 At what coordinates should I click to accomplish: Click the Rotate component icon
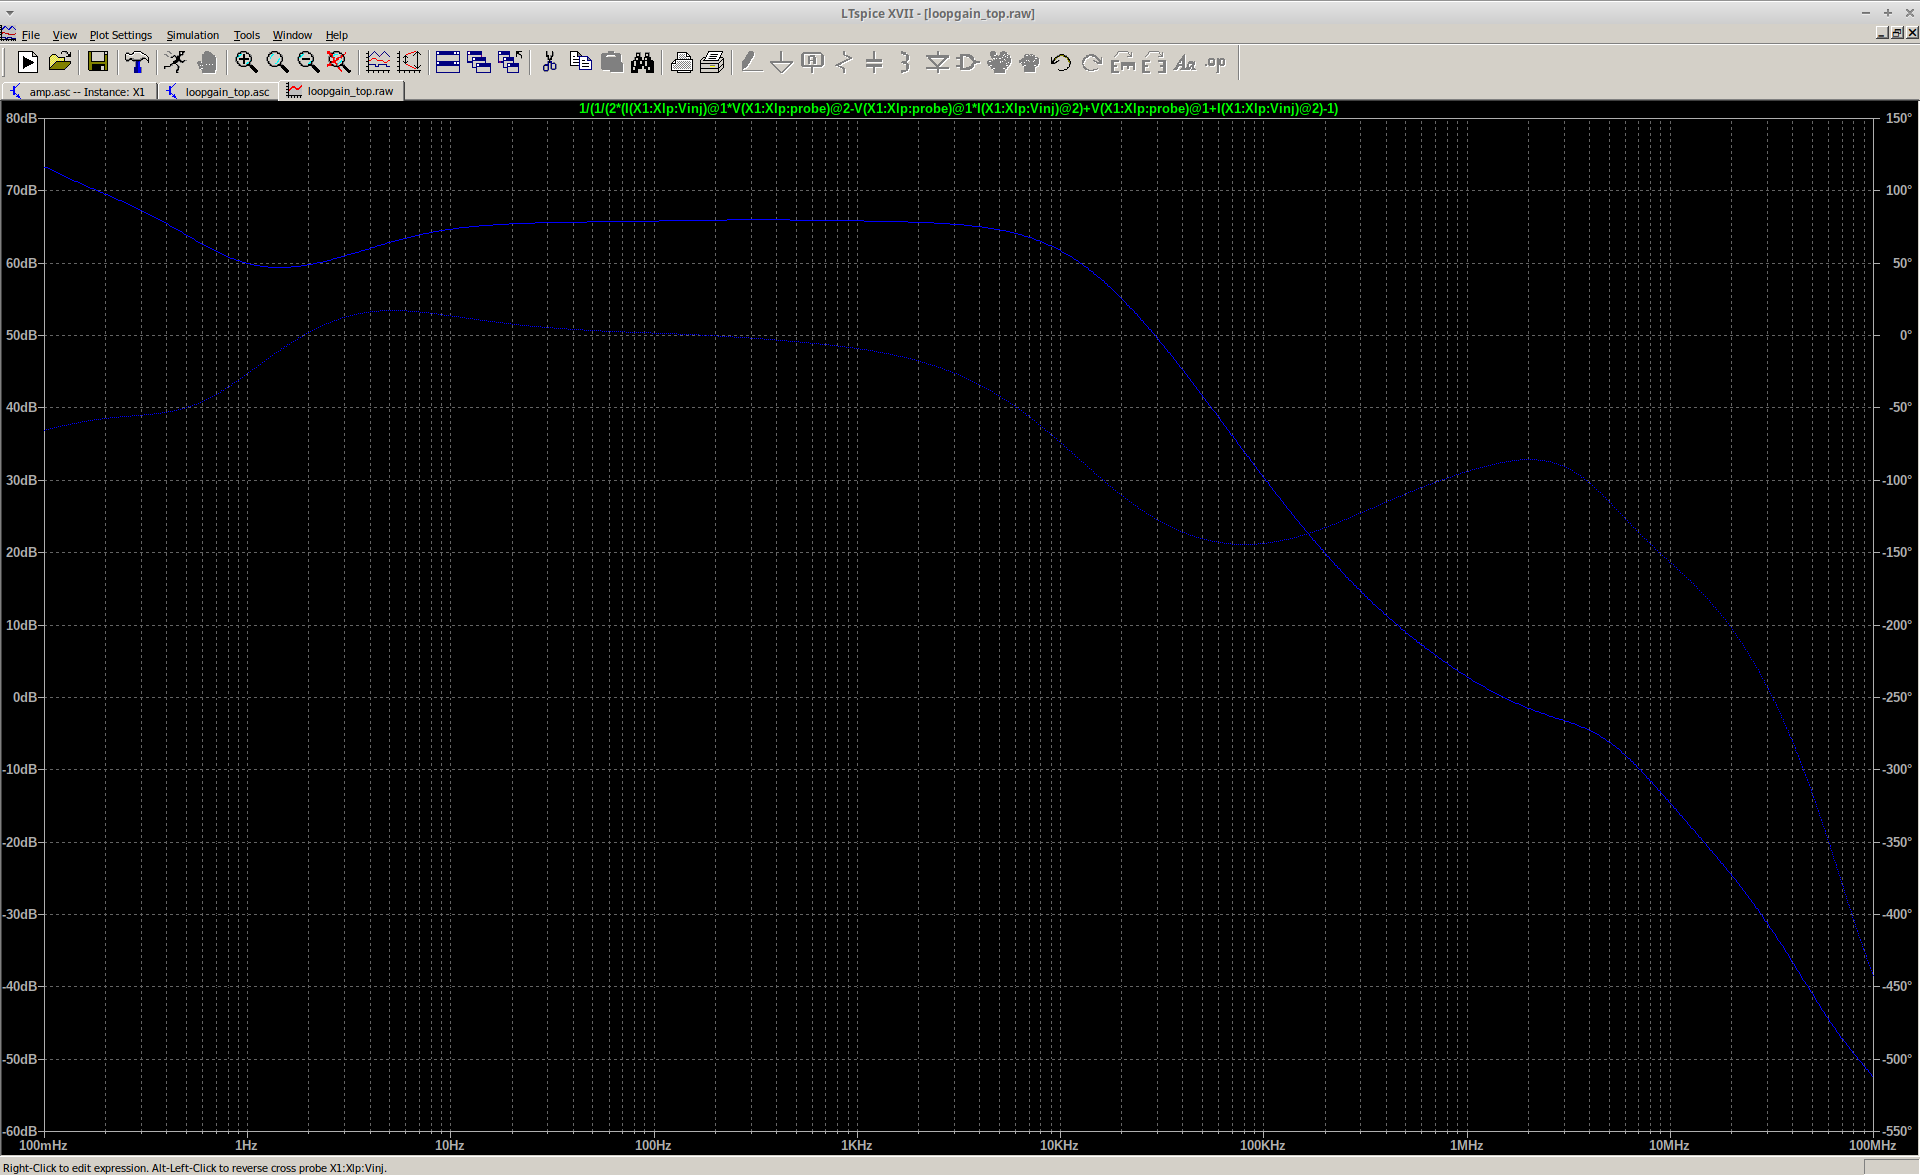click(1122, 63)
